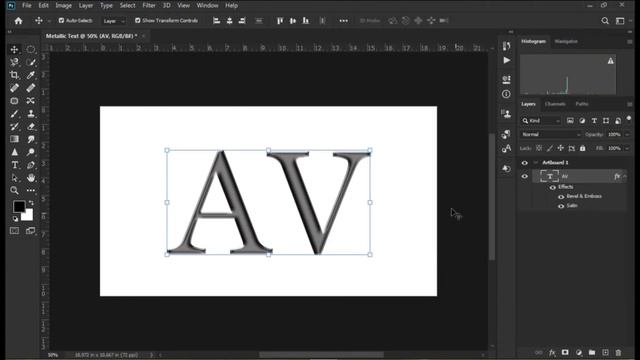Image resolution: width=640 pixels, height=360 pixels.
Task: Open the Kind layer filter dropdown
Action: (541, 121)
